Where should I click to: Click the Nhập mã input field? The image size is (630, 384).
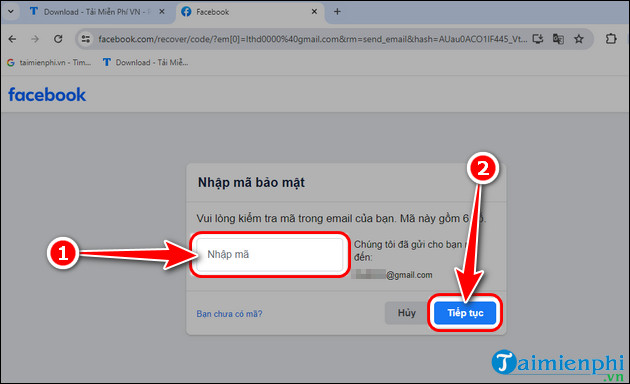pyautogui.click(x=270, y=254)
